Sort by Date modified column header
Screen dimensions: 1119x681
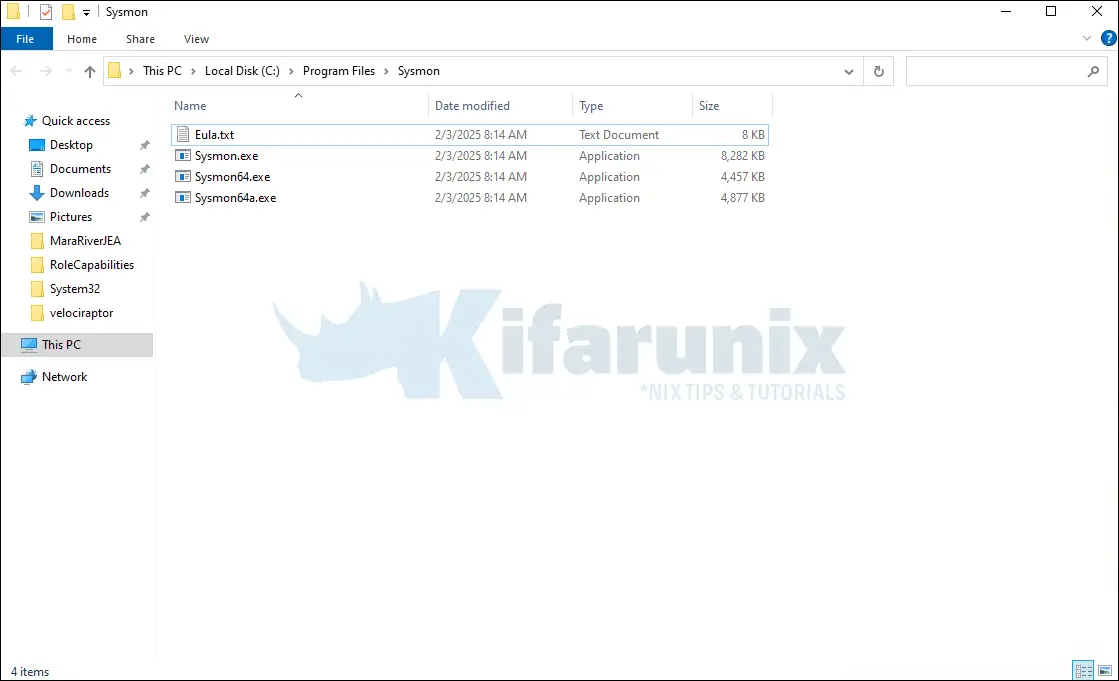[x=500, y=106]
